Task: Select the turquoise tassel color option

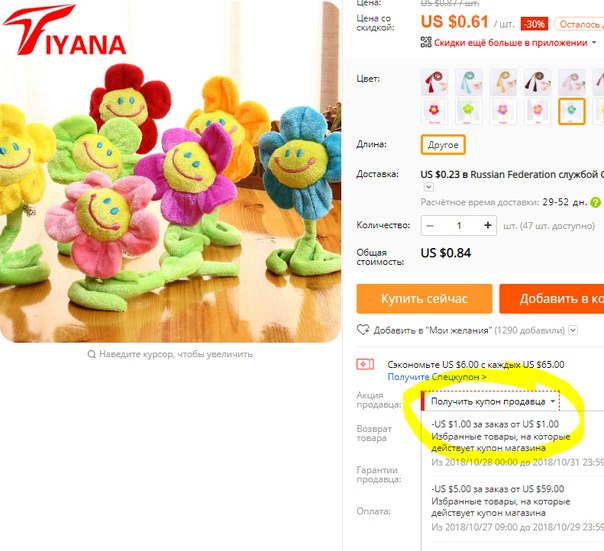Action: click(x=468, y=82)
